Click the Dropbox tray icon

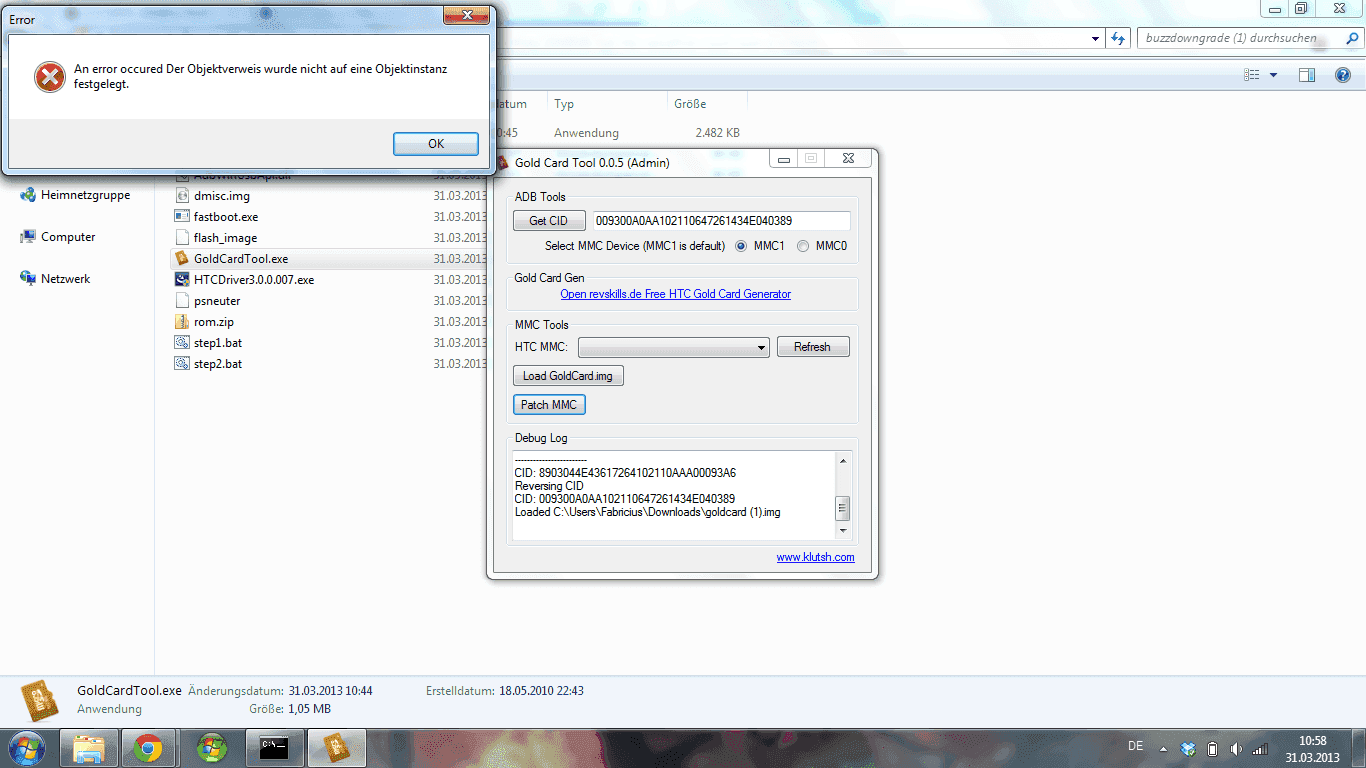tap(1188, 748)
